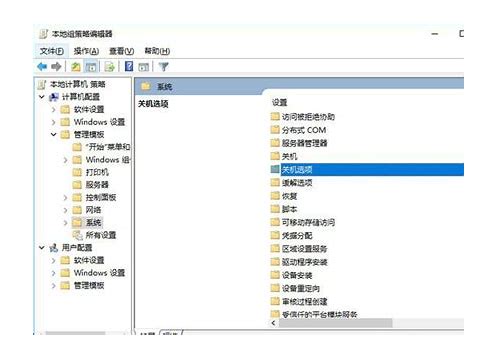Screen dimensions: 498x360
Task: Select 本地计算机 策略 root node
Action: click(77, 84)
